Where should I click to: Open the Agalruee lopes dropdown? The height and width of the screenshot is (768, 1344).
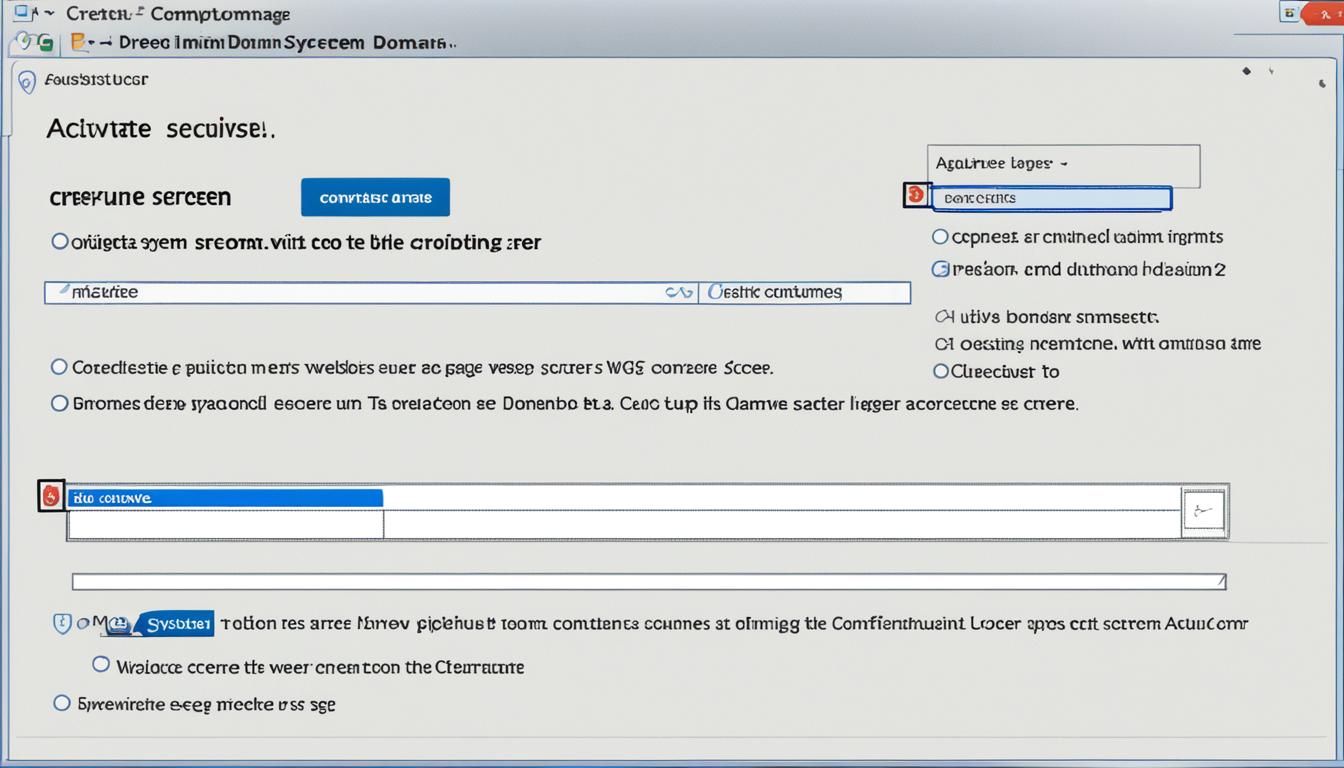coord(1063,163)
